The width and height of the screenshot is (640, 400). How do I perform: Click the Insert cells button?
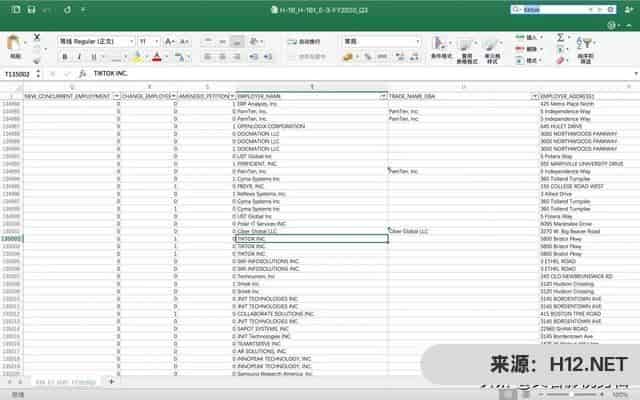529,37
